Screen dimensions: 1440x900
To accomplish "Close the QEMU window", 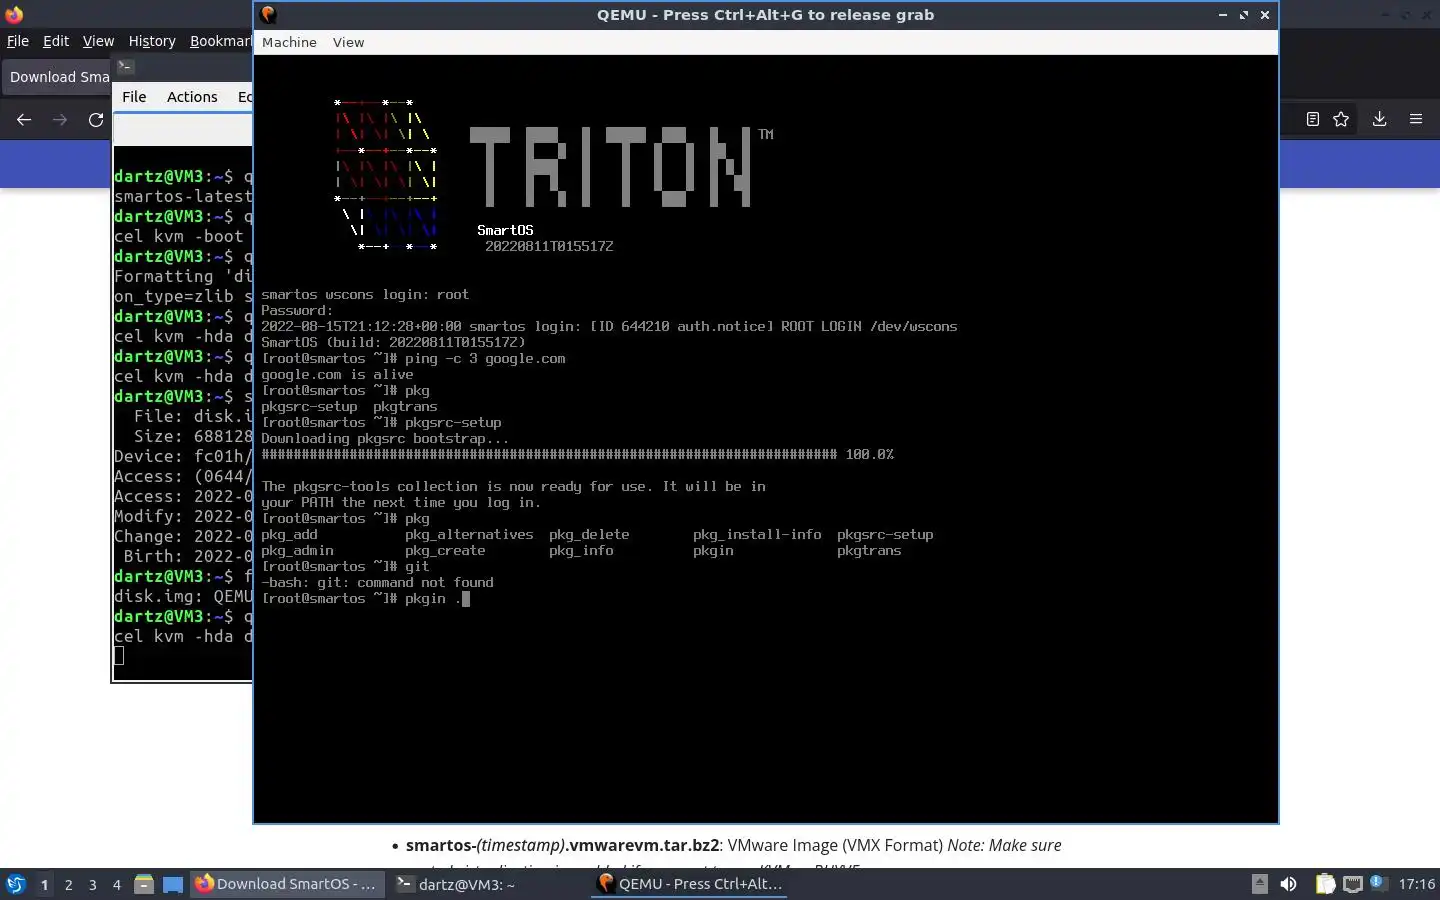I will point(1265,15).
